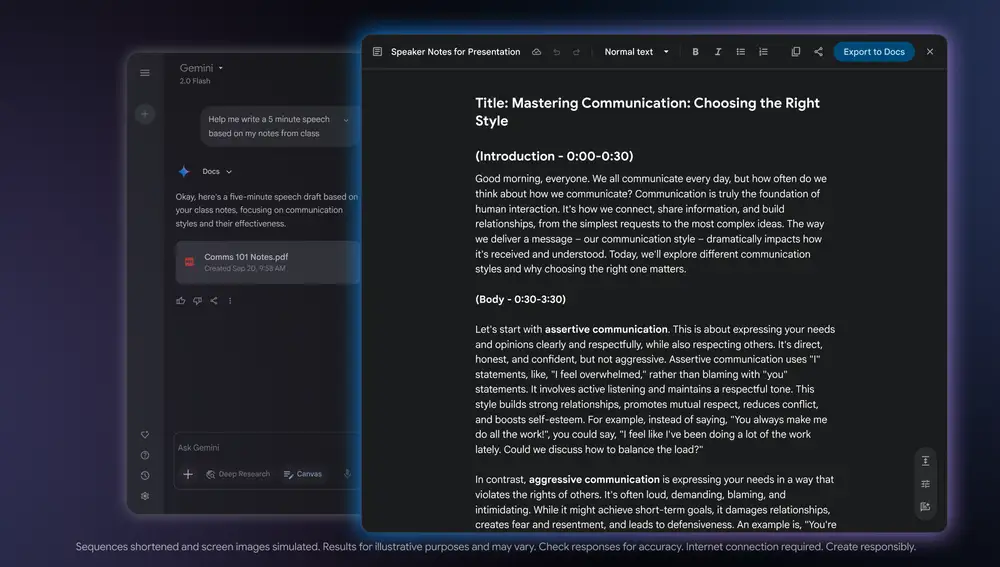This screenshot has height=567, width=1000.
Task: Click Export to Docs button
Action: [874, 52]
